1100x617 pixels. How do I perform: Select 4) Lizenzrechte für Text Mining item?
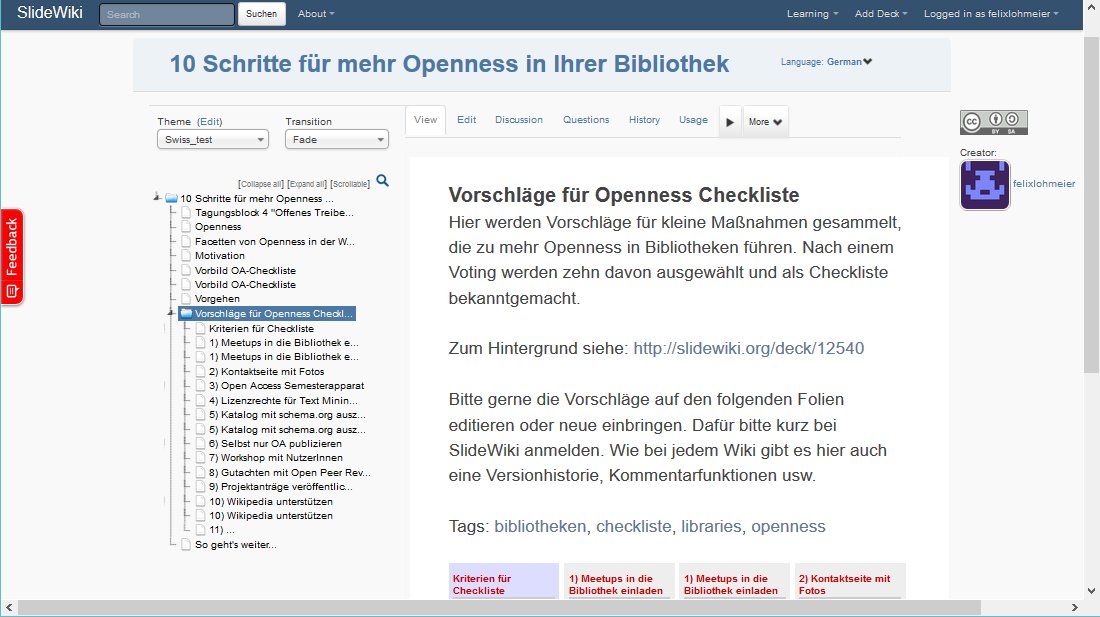(283, 400)
